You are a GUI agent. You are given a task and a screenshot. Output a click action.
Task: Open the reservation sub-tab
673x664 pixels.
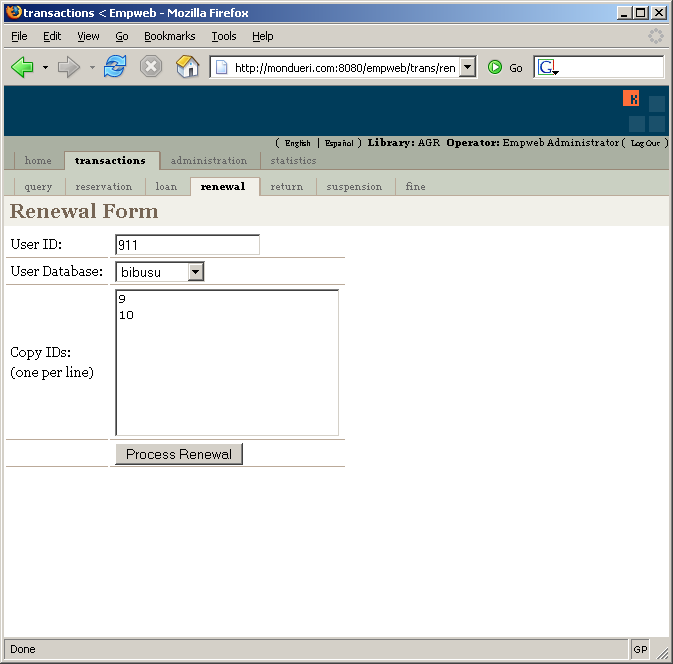pyautogui.click(x=104, y=187)
